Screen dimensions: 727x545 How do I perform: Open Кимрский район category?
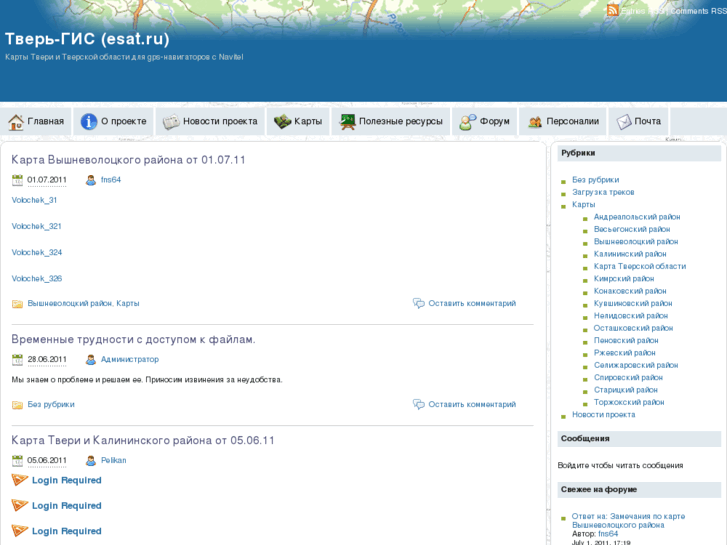pyautogui.click(x=624, y=279)
